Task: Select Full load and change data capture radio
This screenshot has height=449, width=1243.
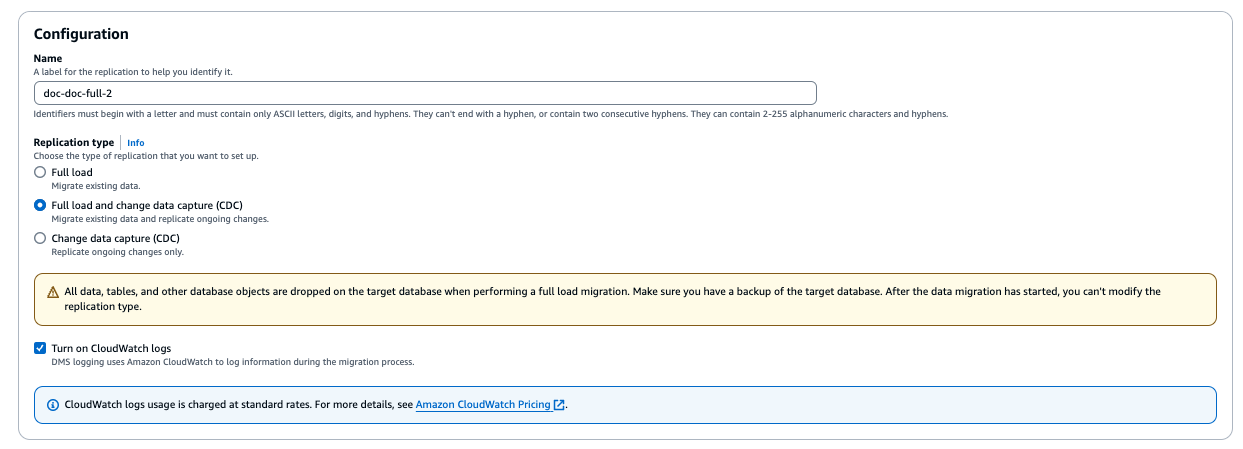Action: coord(40,206)
